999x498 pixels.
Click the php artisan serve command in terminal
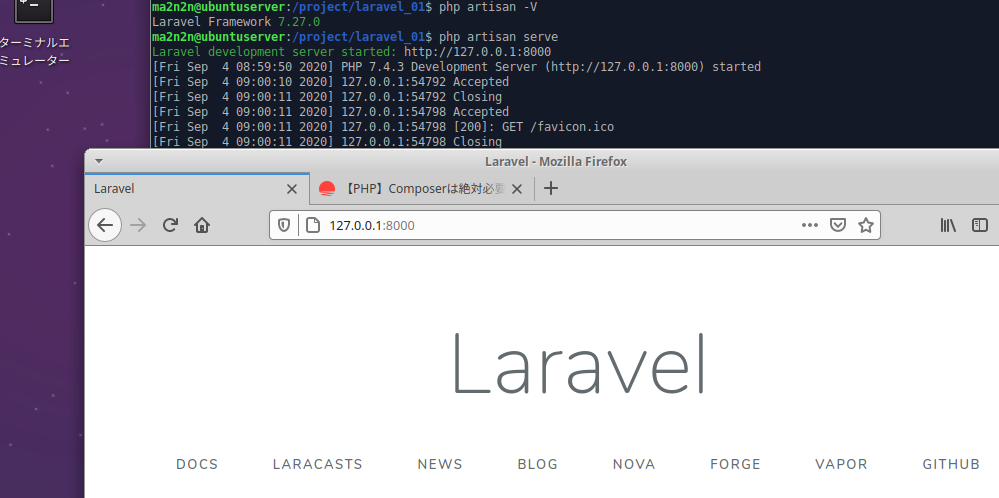click(x=498, y=37)
